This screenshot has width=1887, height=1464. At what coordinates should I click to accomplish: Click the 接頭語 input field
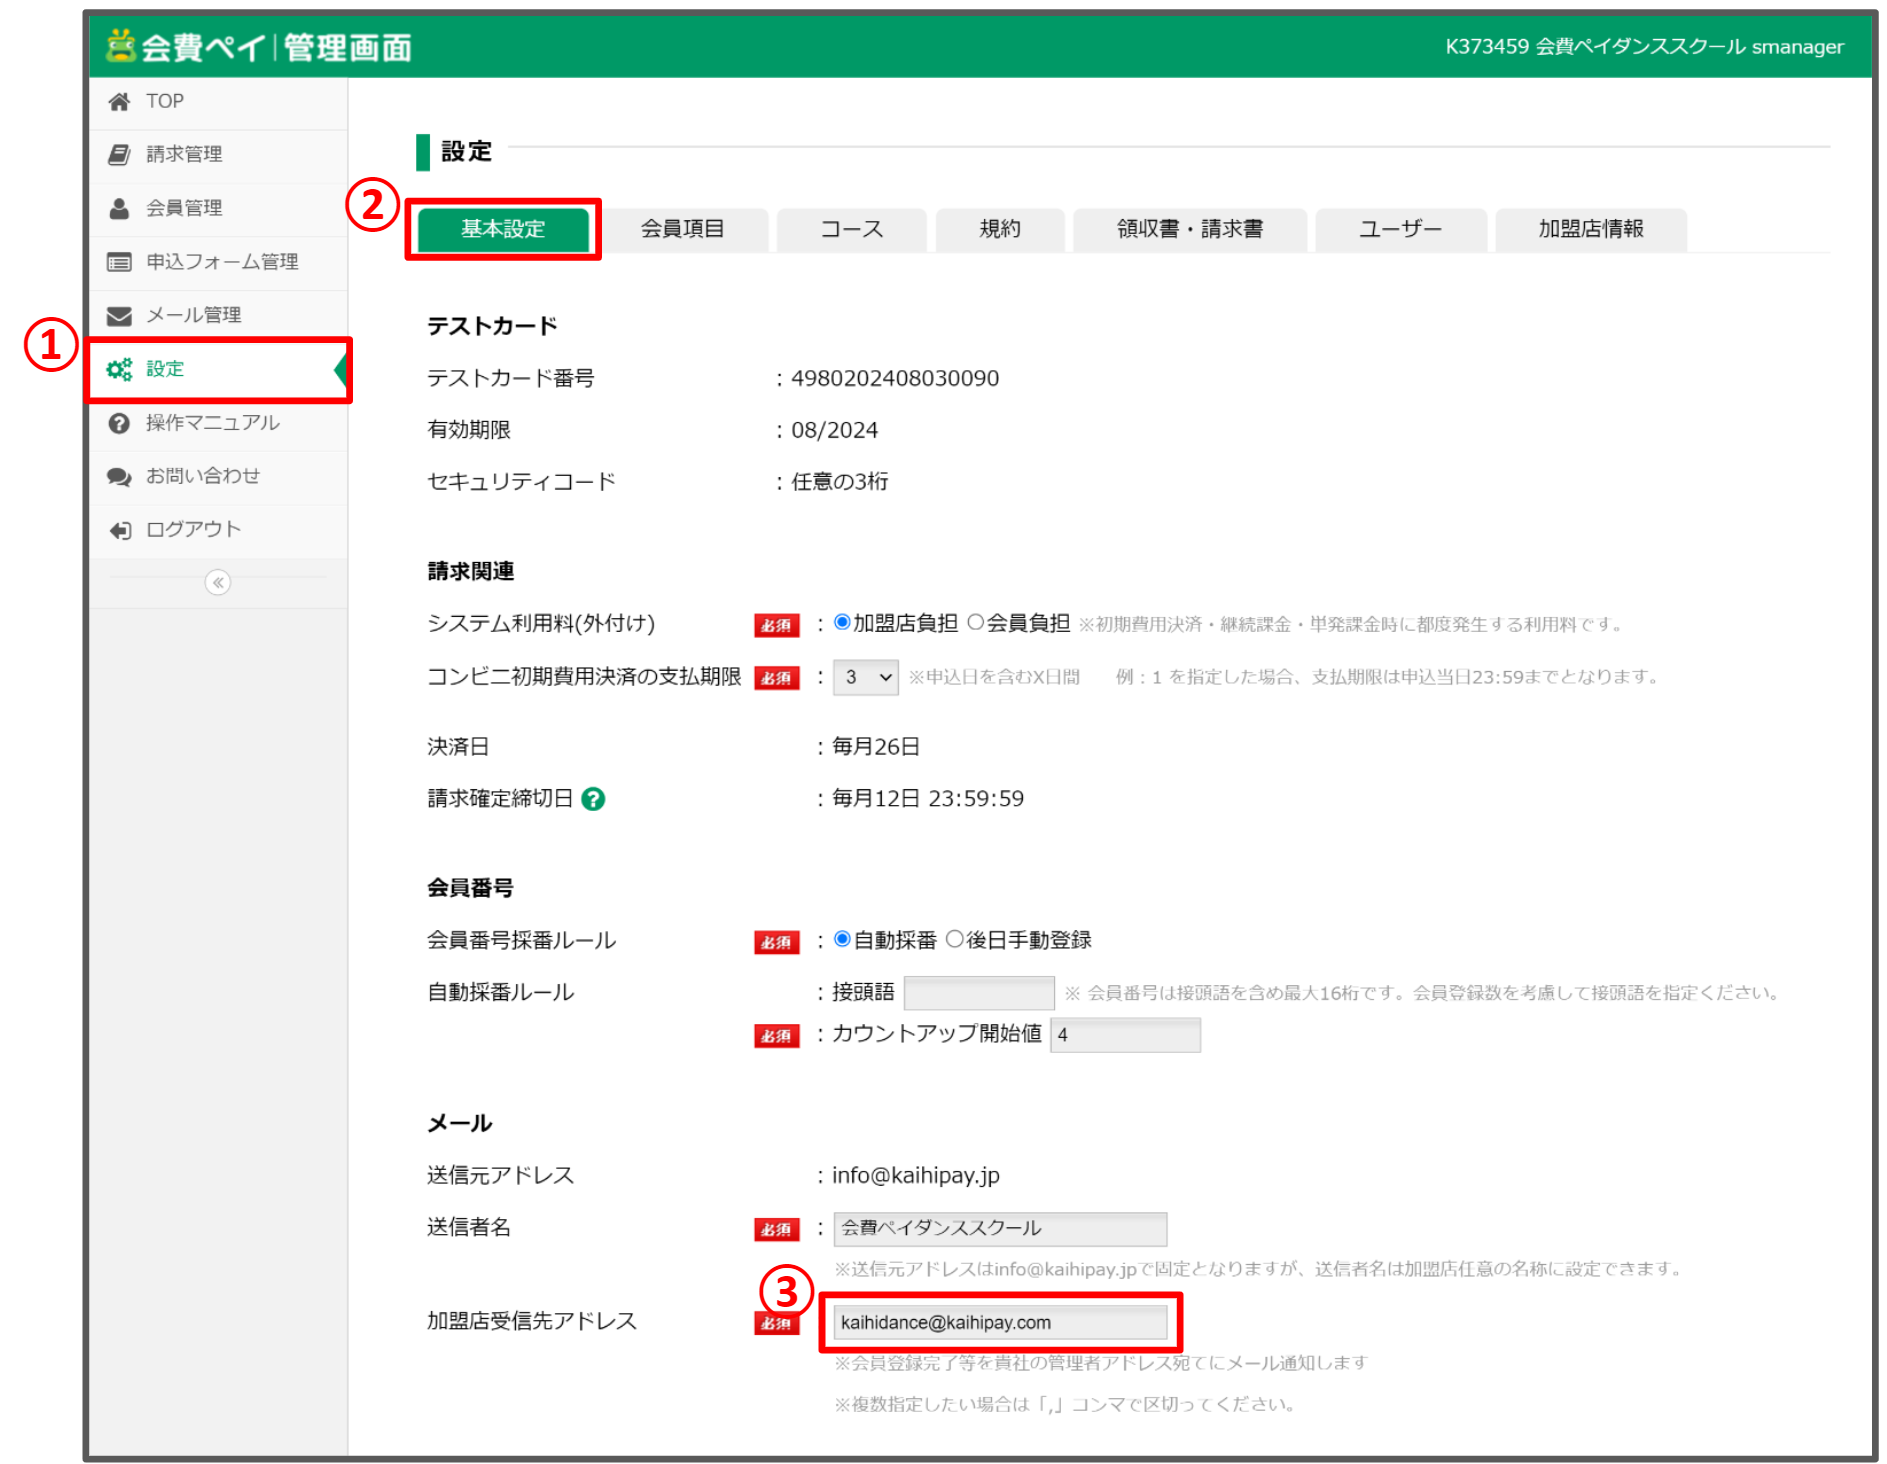coord(978,992)
